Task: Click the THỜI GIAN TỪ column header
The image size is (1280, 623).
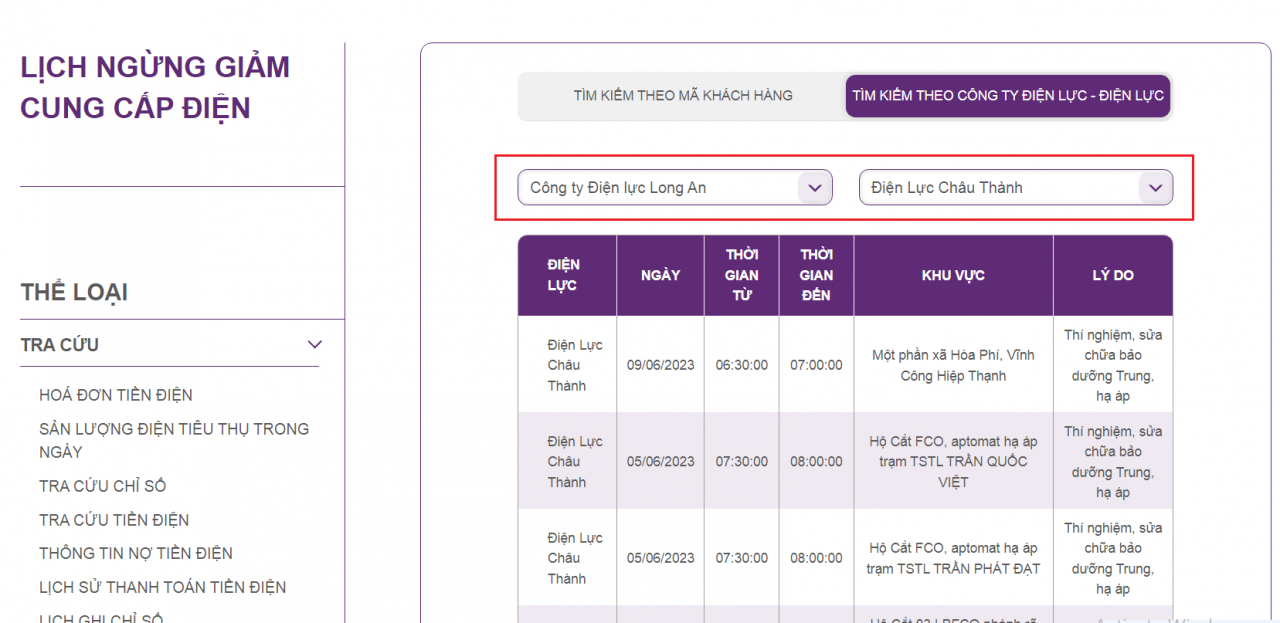Action: tap(741, 275)
